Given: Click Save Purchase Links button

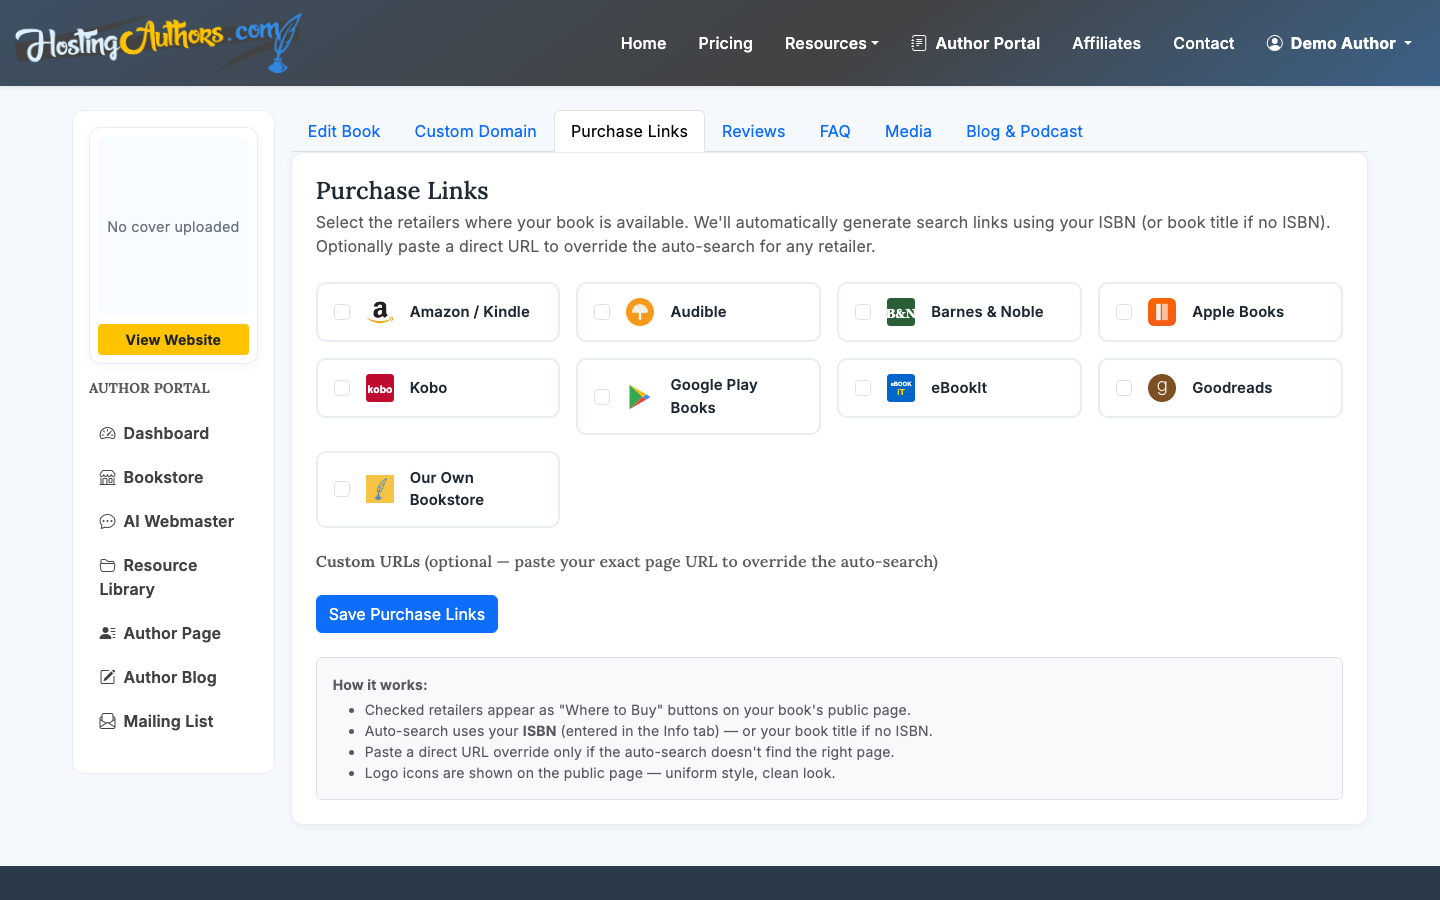Looking at the screenshot, I should tap(407, 614).
